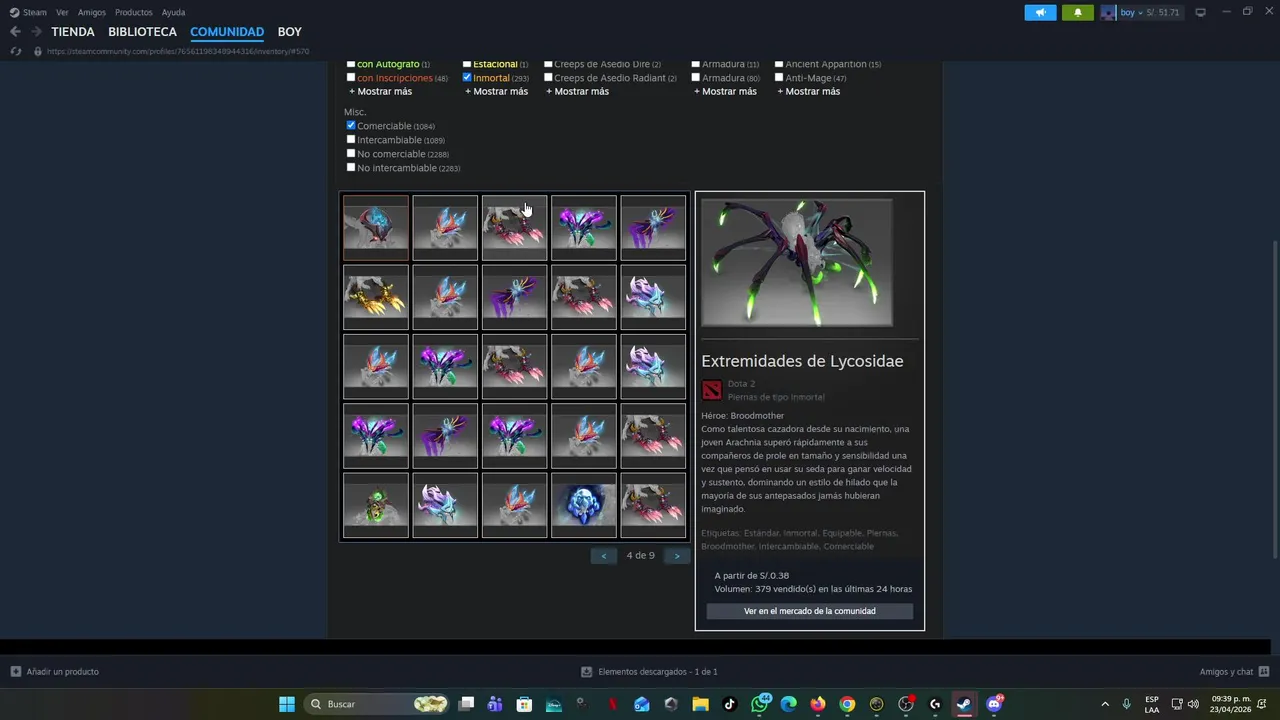Viewport: 1280px width, 720px height.
Task: Open the friends chat icon at bottom right
Action: [x=1264, y=672]
